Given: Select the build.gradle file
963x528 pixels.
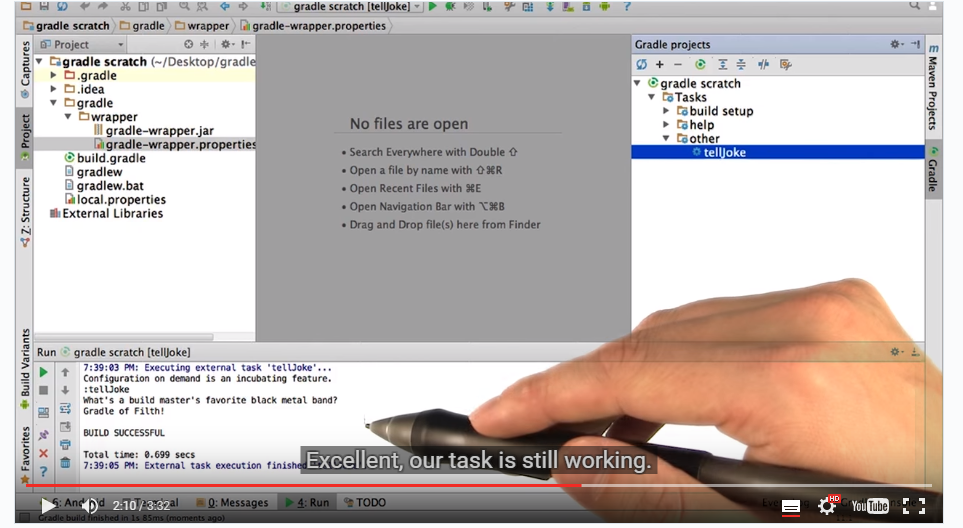Looking at the screenshot, I should point(105,158).
